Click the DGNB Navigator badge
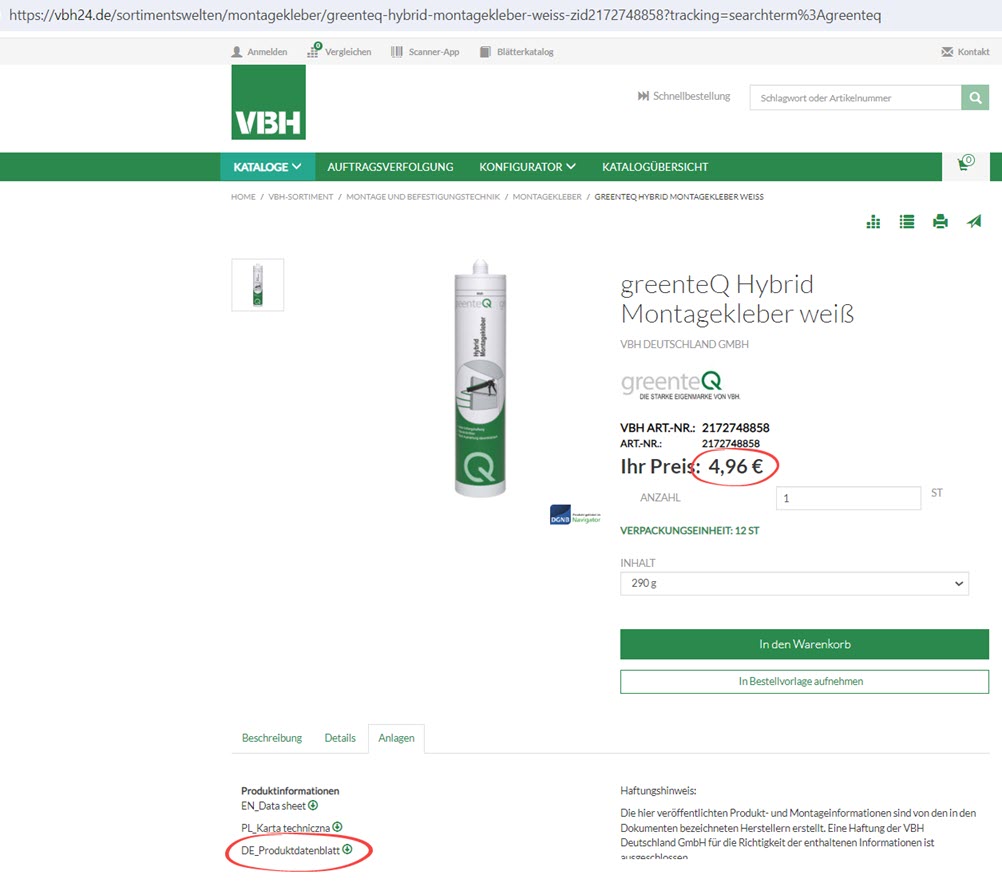The width and height of the screenshot is (1002, 883). click(x=575, y=515)
